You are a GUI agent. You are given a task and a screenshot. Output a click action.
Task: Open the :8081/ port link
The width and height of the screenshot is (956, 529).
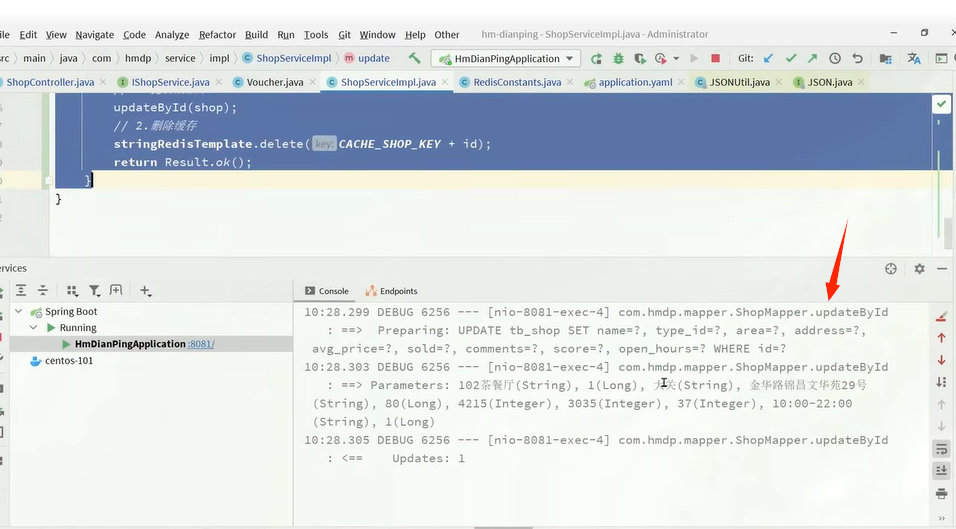pyautogui.click(x=201, y=344)
